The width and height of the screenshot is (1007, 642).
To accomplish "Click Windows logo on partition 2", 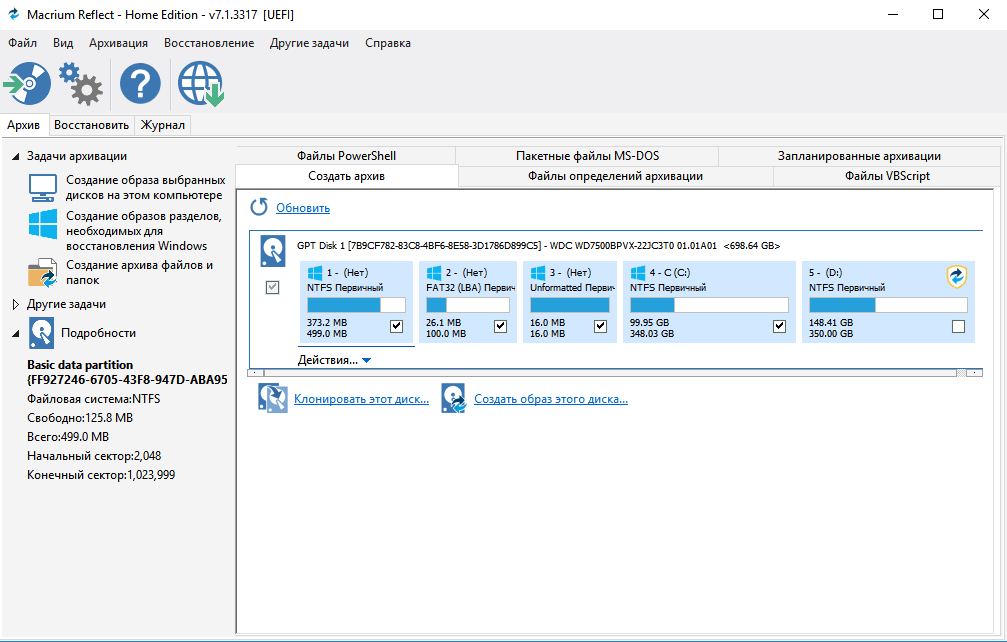I will pyautogui.click(x=434, y=273).
